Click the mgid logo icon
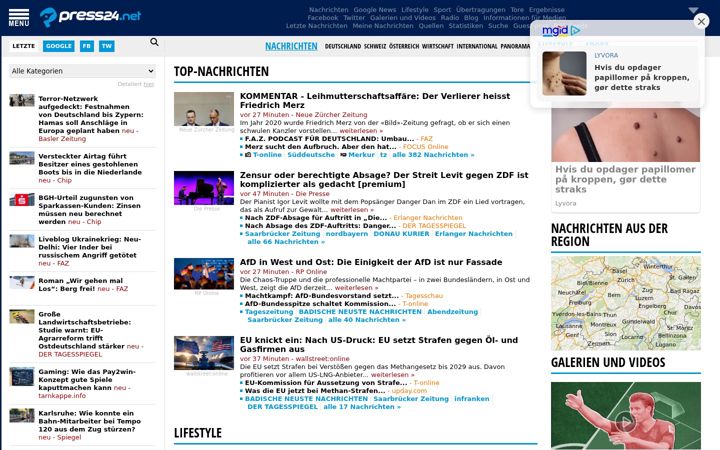This screenshot has height=450, width=720. tap(561, 31)
